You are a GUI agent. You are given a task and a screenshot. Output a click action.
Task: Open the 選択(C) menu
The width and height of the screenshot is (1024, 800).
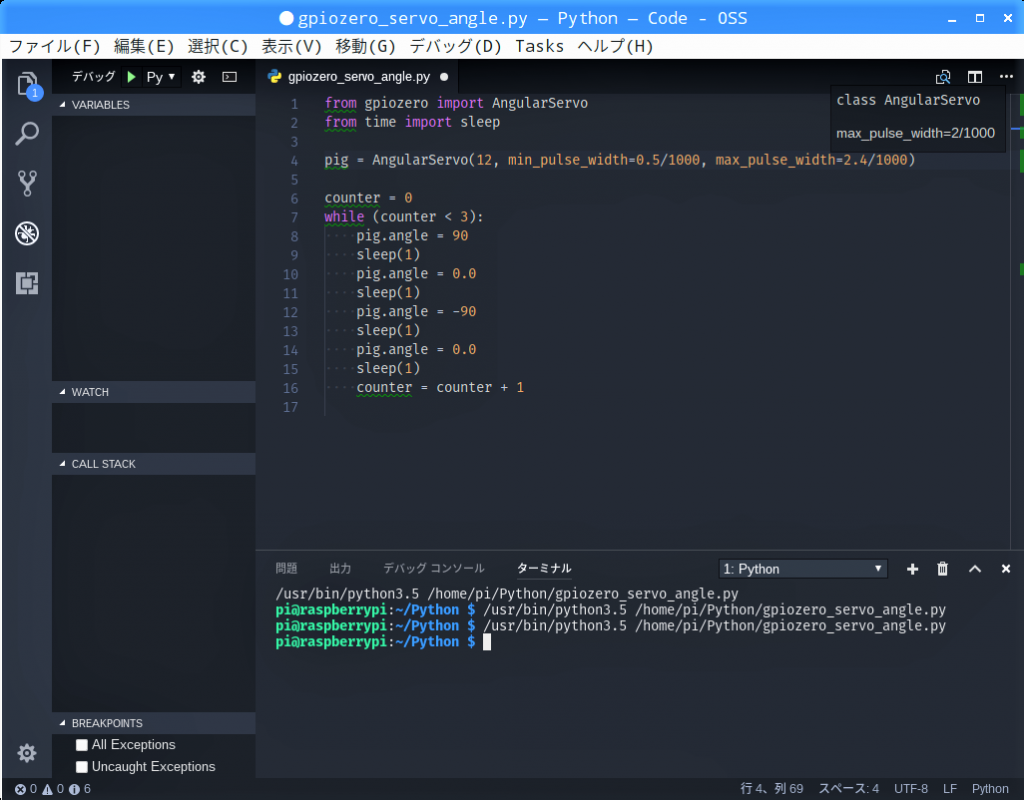pos(217,46)
